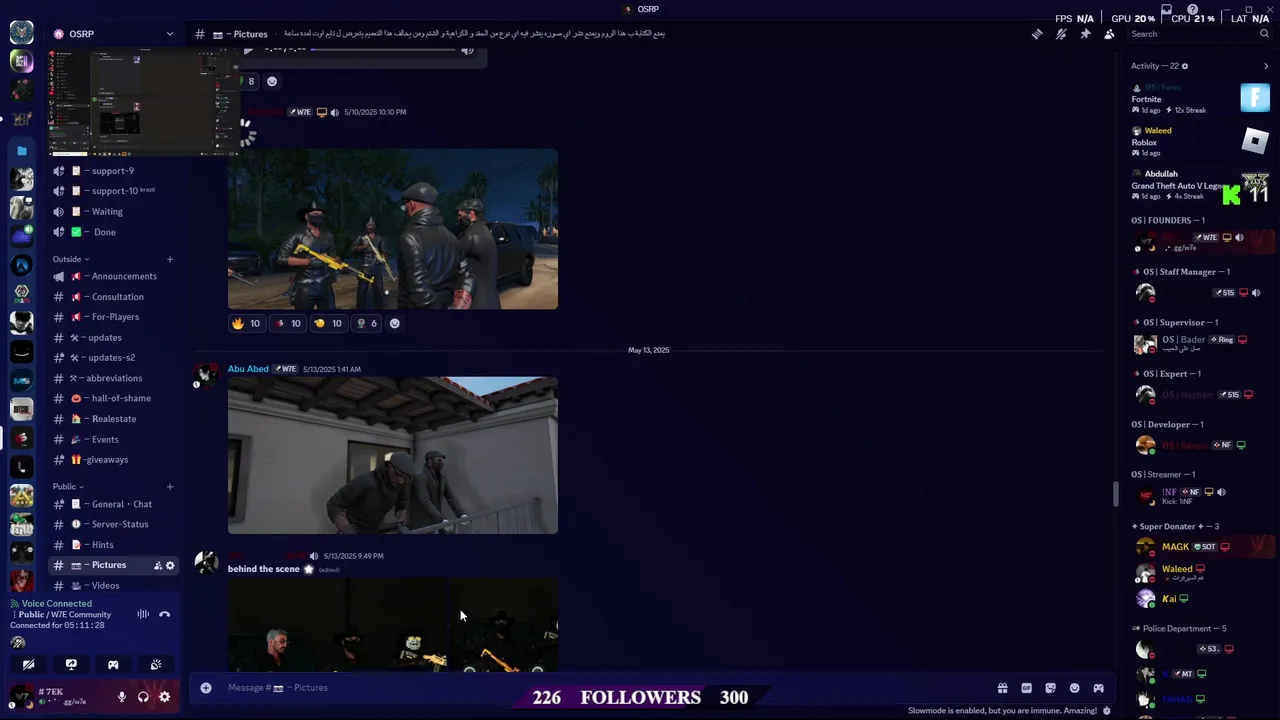
Task: Open the Threads icon in channel header
Action: (x=1037, y=34)
